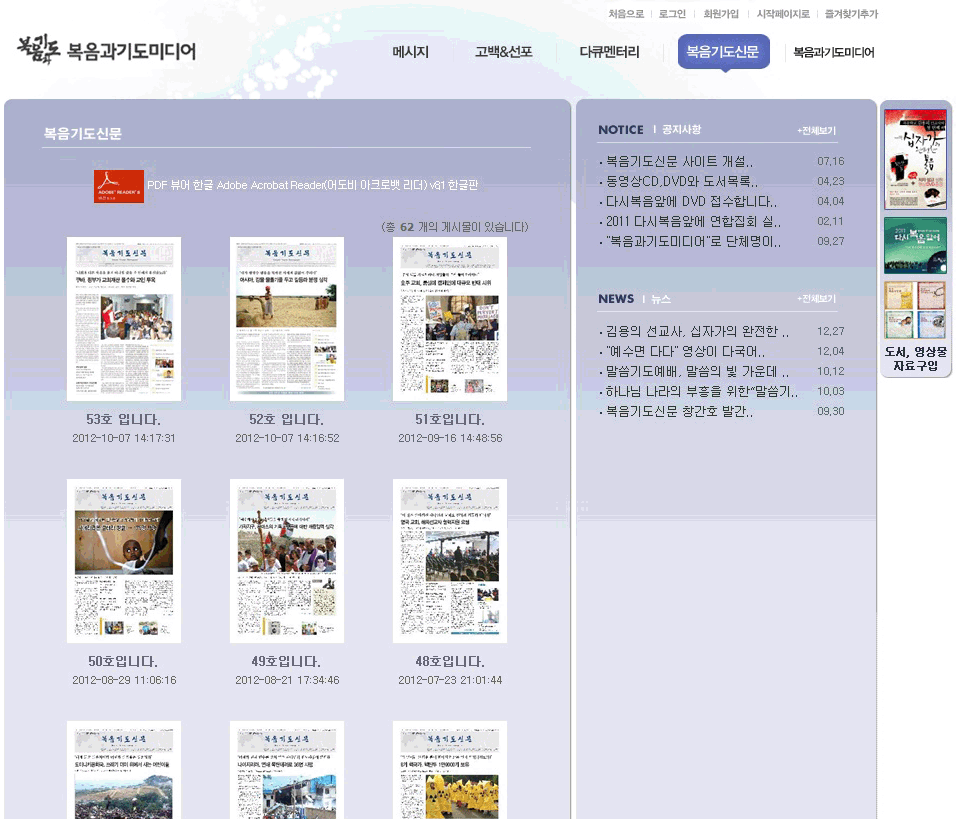This screenshot has height=819, width=960.
Task: Click the news date 09.30
Action: click(x=830, y=411)
